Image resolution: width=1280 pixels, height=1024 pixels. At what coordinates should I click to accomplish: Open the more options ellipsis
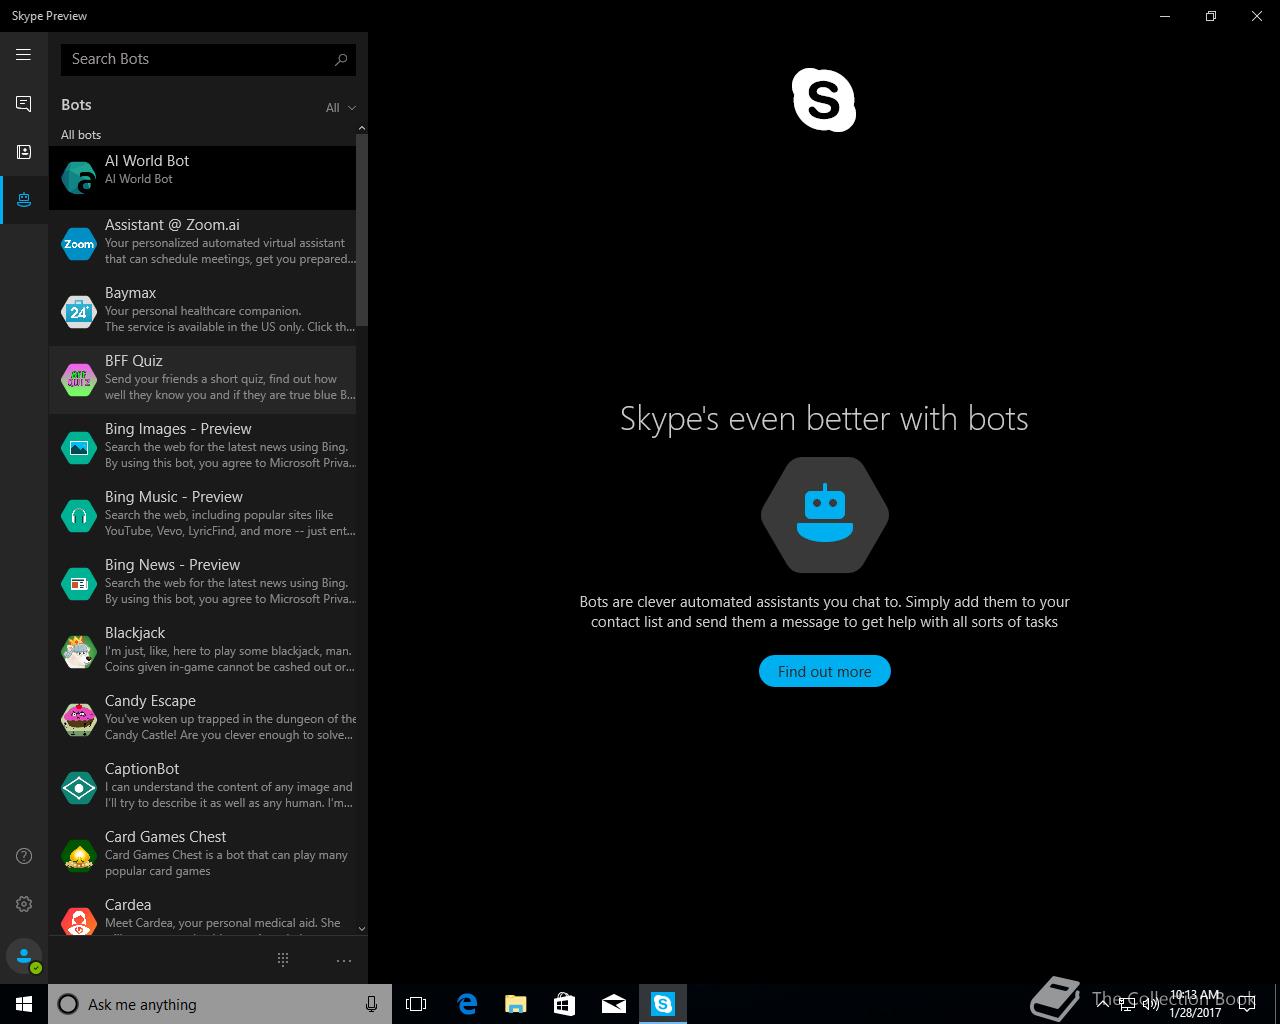tap(344, 961)
